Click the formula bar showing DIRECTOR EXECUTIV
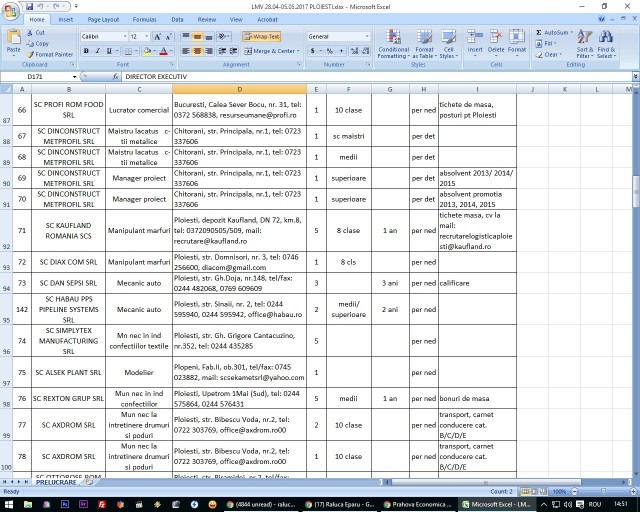Screen dimensions: 640x512 tap(376, 76)
